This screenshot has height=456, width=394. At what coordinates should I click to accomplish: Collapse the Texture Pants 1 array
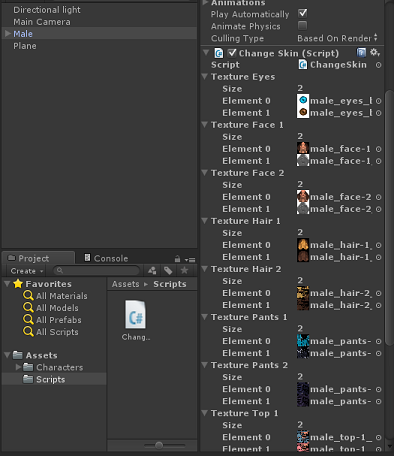click(x=205, y=317)
